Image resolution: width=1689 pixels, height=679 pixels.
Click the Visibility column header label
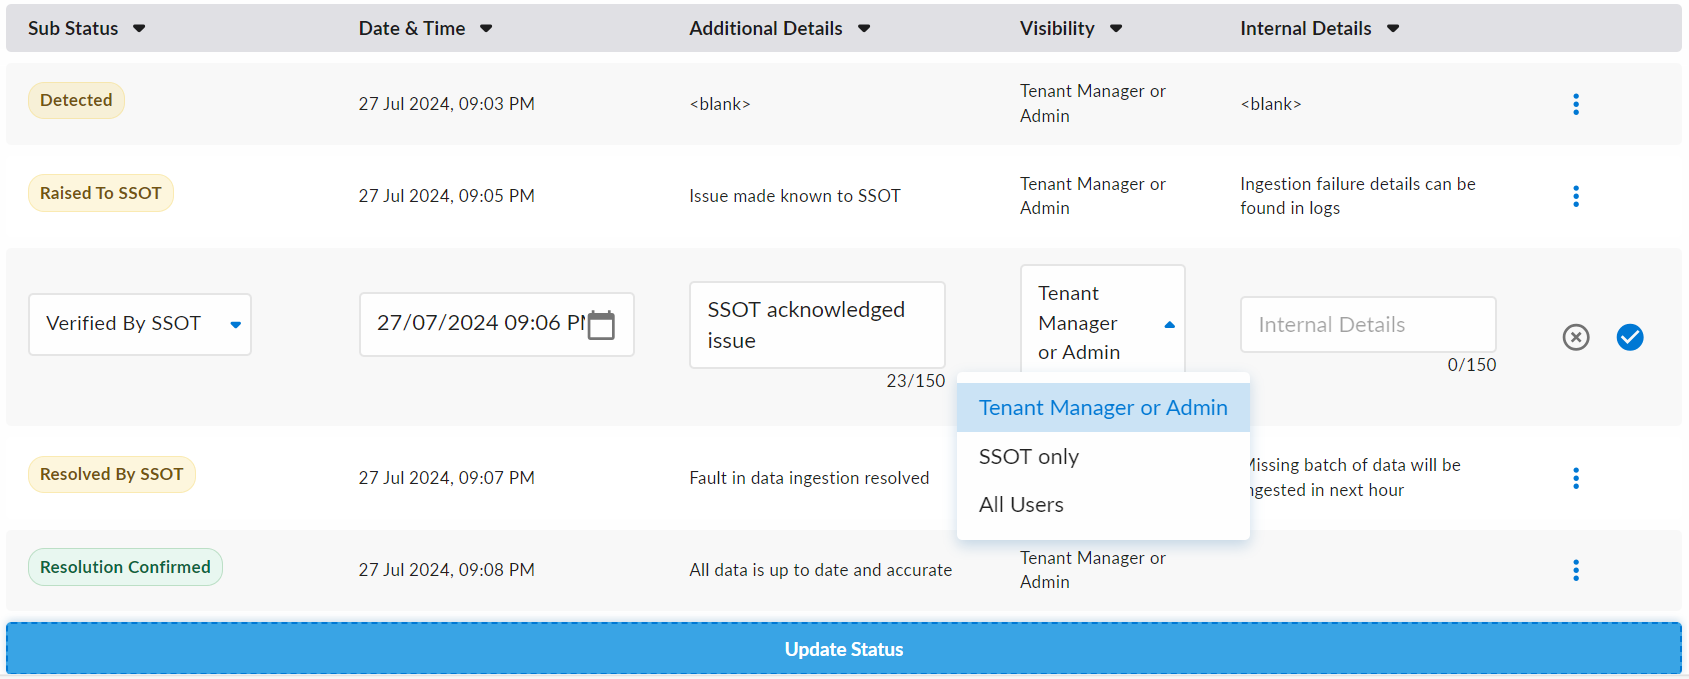[1057, 29]
